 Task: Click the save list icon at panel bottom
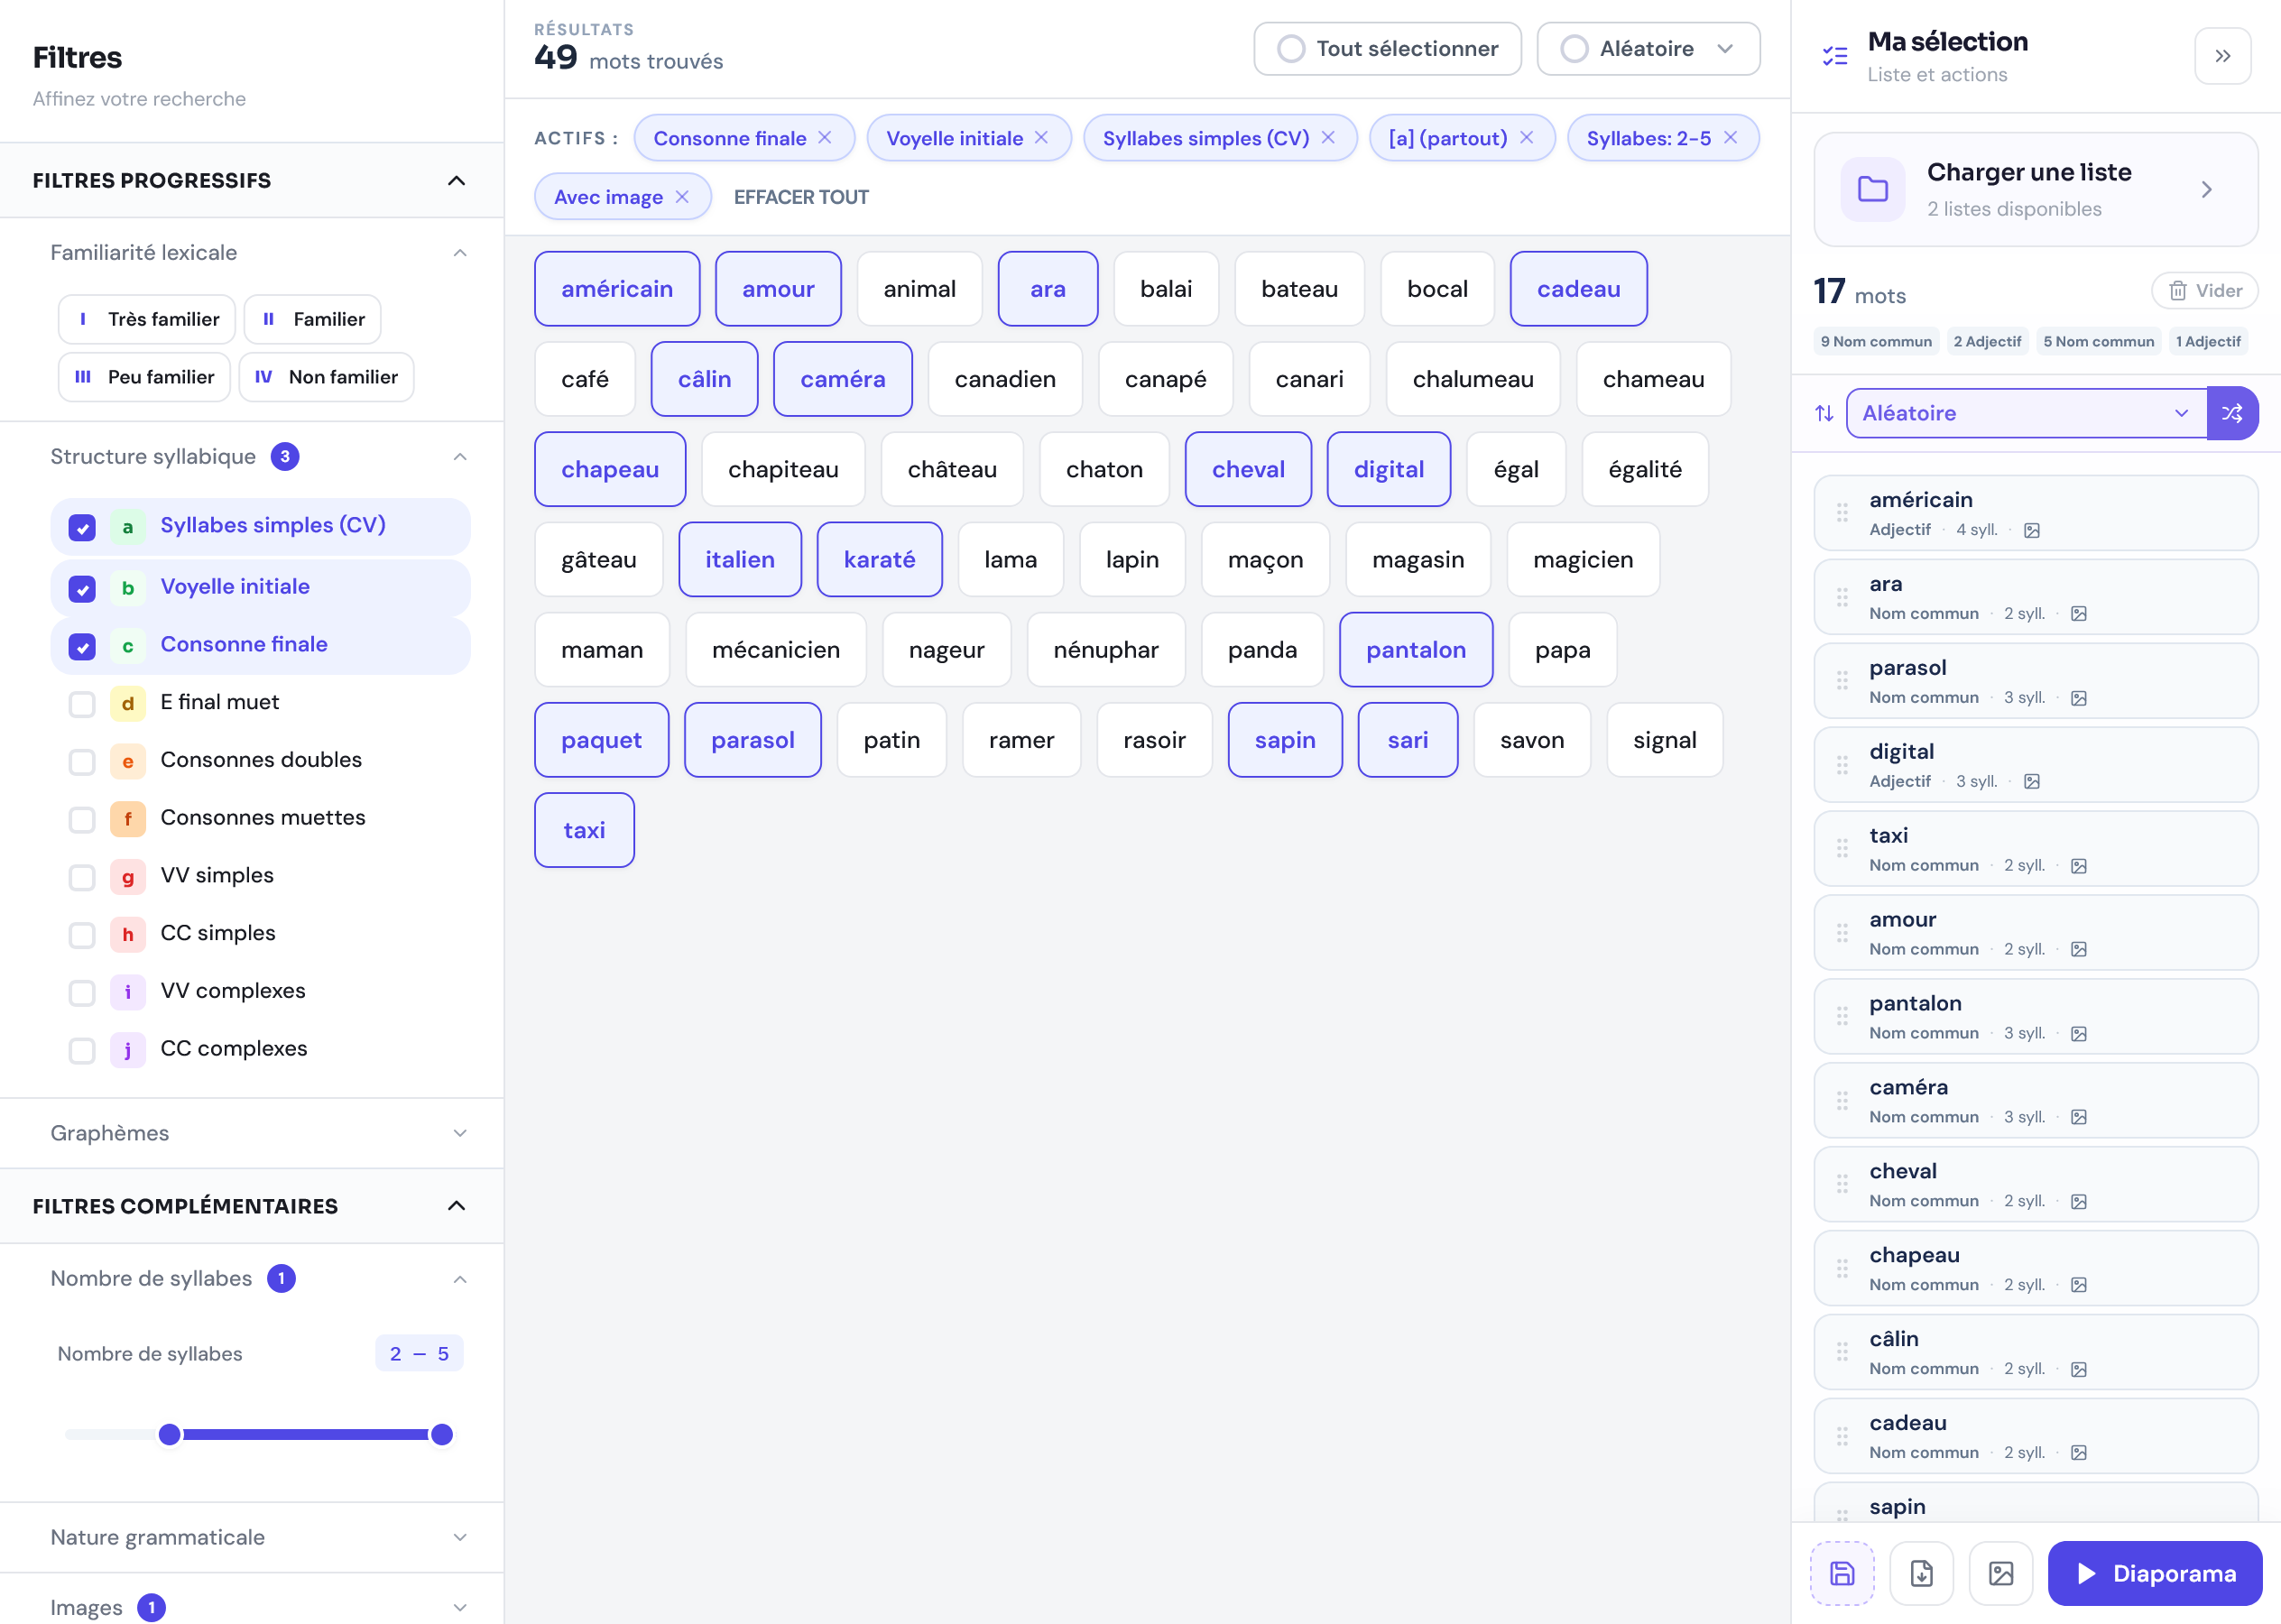tap(1842, 1573)
